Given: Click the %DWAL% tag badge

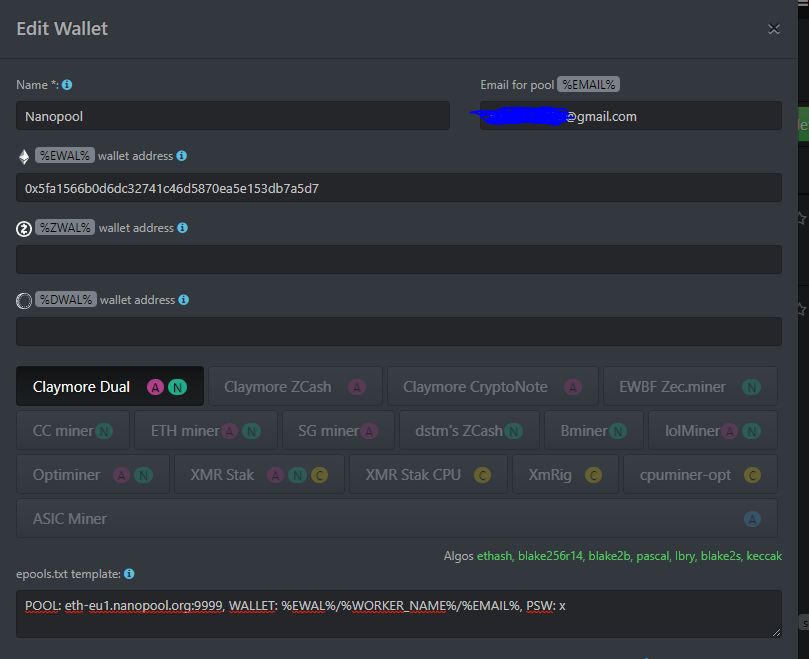Looking at the screenshot, I should pyautogui.click(x=66, y=299).
